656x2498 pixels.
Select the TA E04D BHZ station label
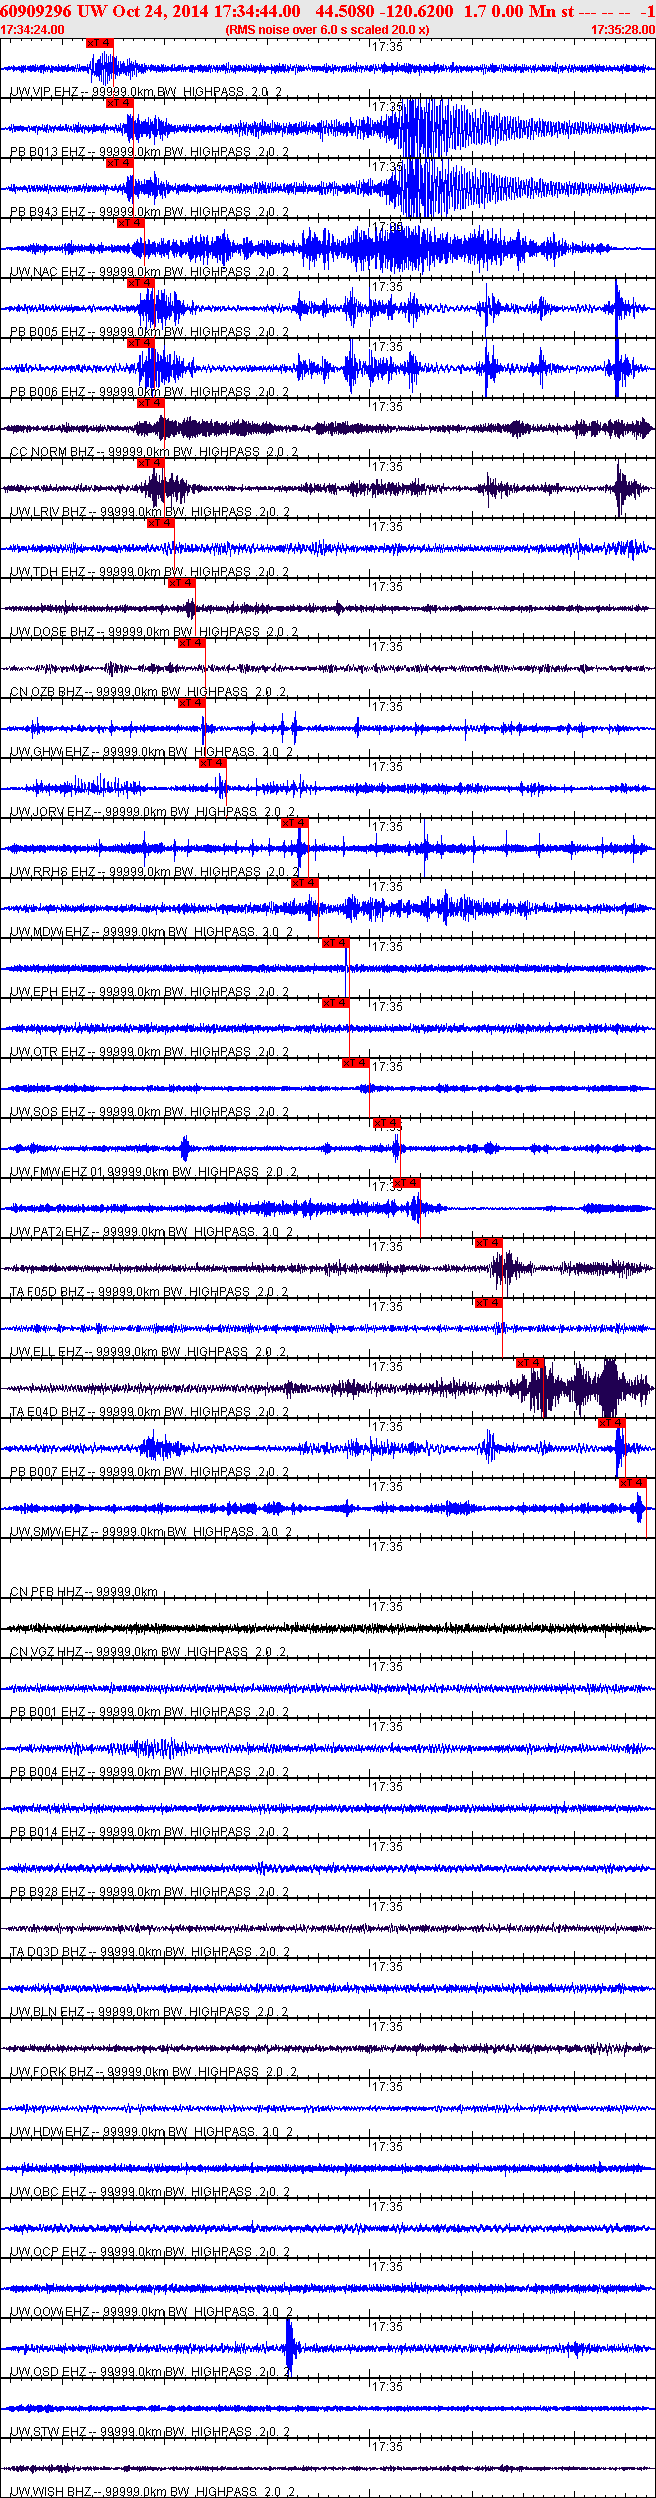click(149, 1412)
